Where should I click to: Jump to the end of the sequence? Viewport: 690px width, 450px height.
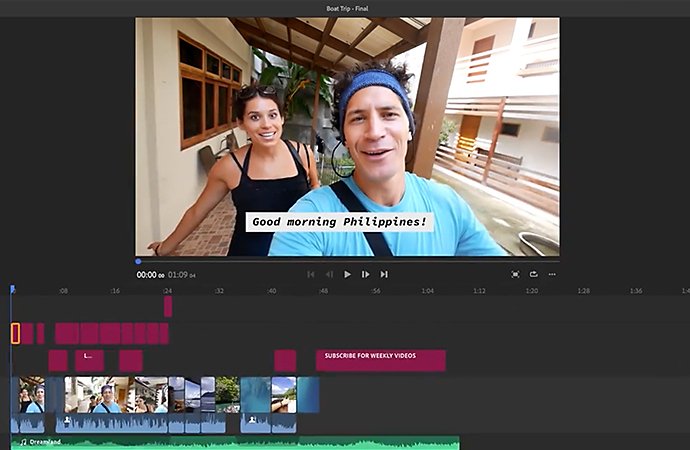click(x=384, y=274)
